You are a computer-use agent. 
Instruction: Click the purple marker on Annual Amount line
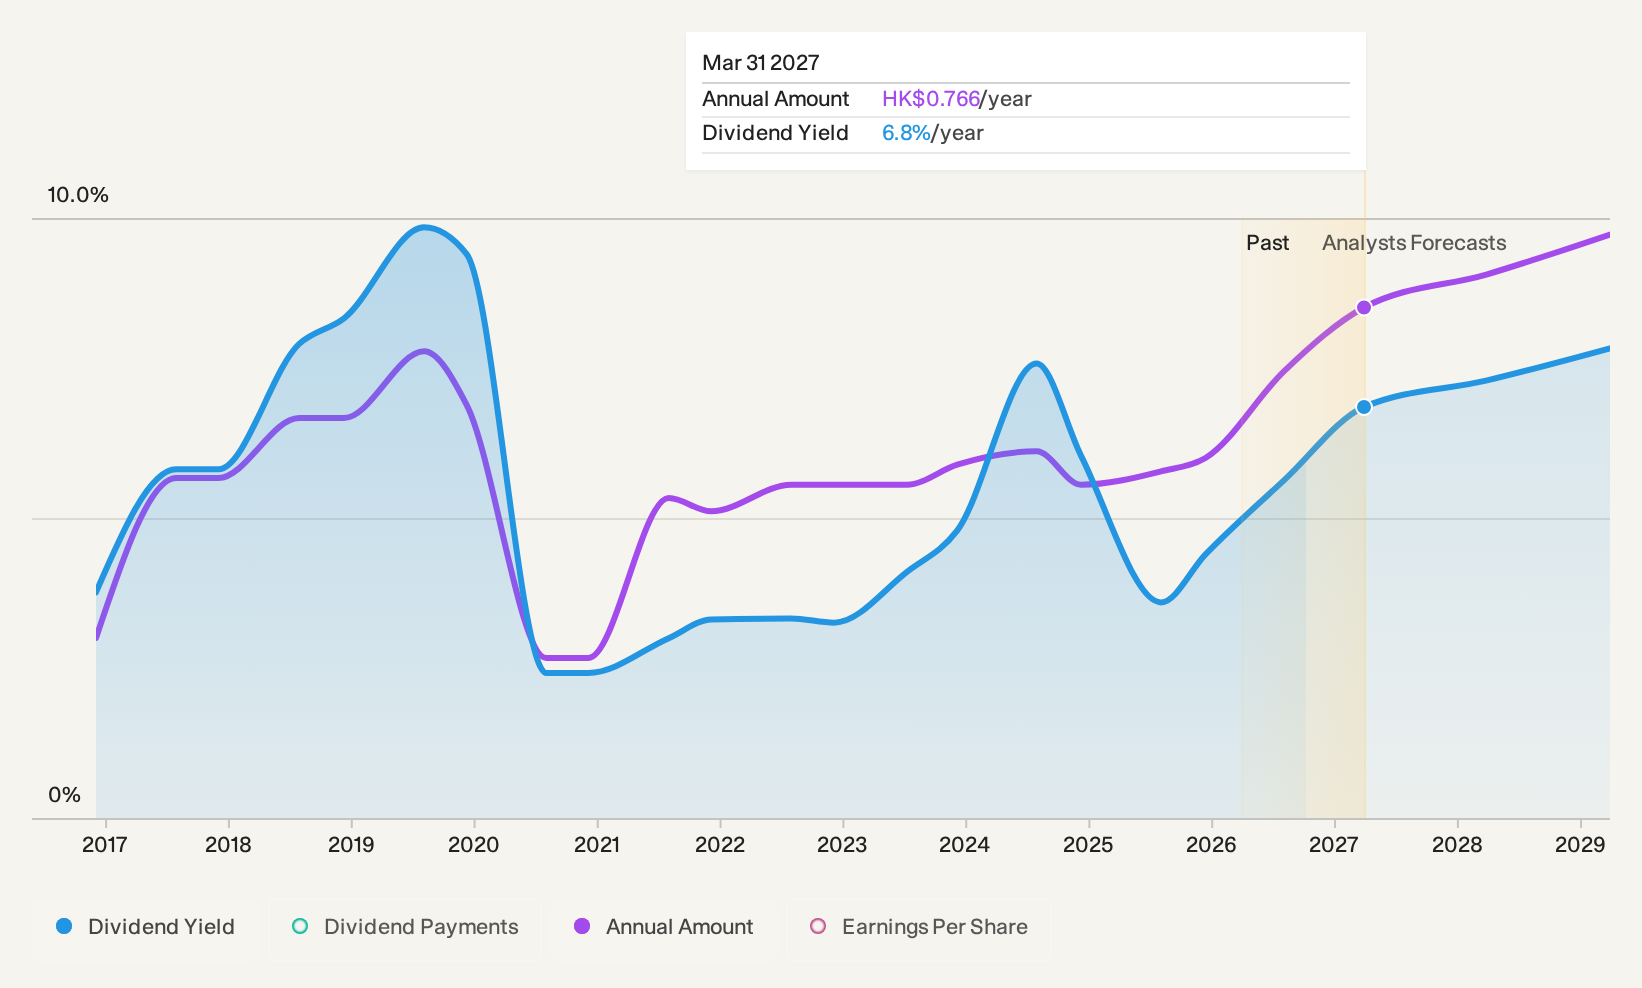coord(1364,307)
